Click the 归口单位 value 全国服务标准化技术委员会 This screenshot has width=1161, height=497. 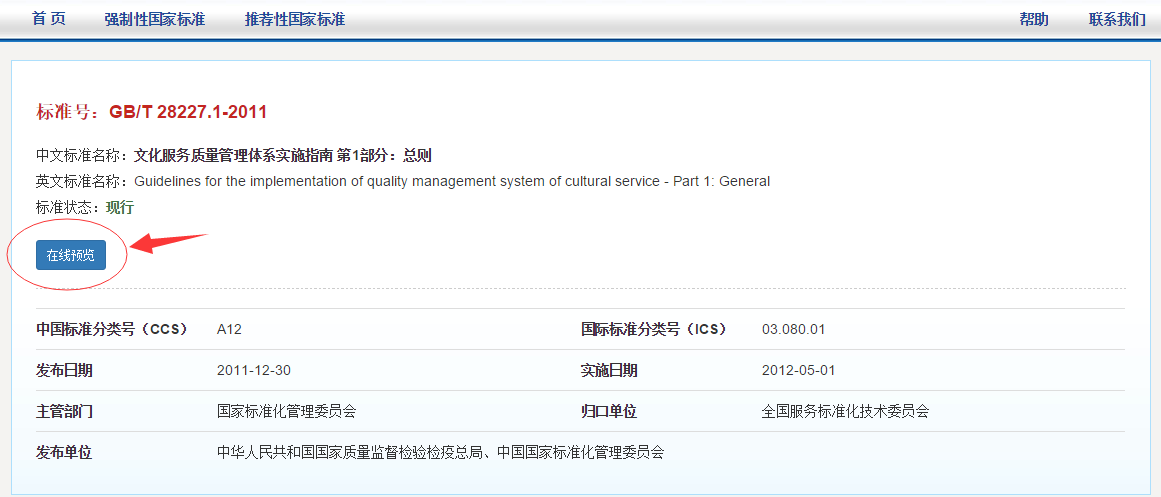[x=845, y=411]
